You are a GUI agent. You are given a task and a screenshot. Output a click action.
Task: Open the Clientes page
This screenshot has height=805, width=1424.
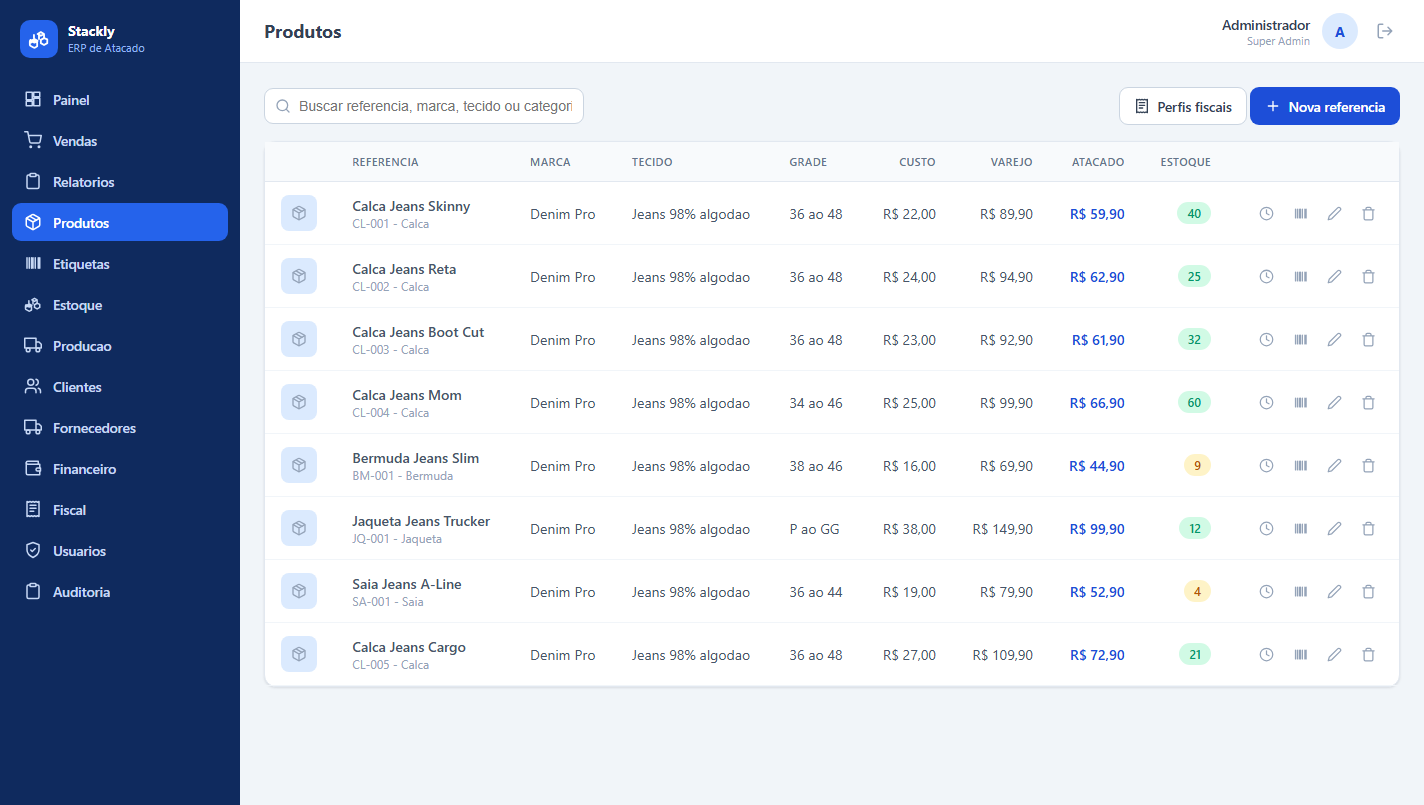pos(120,387)
